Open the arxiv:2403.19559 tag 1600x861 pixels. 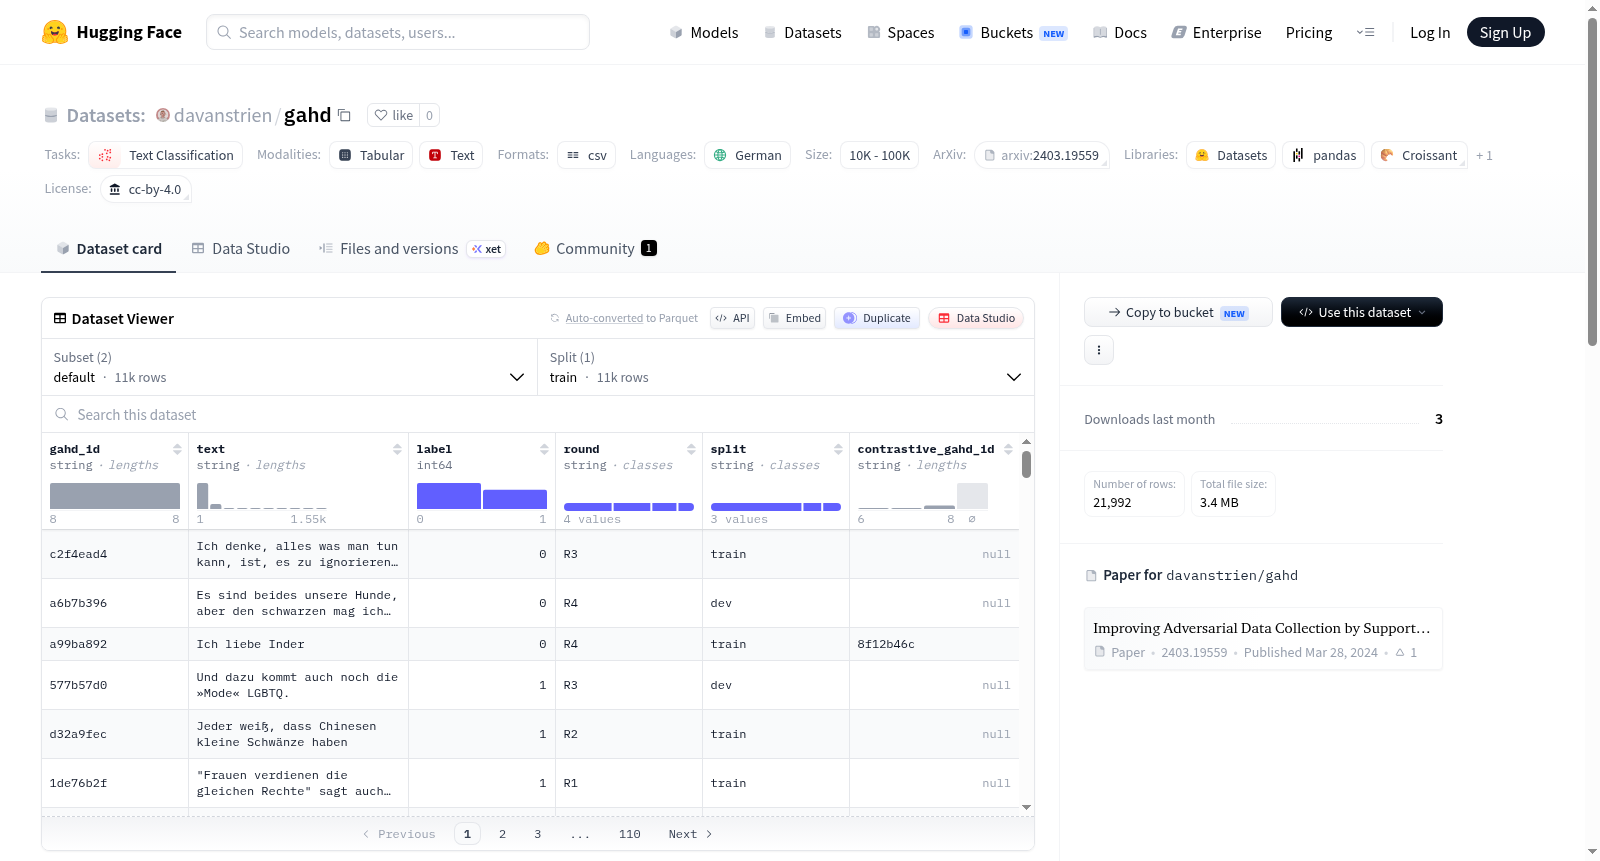tap(1042, 155)
